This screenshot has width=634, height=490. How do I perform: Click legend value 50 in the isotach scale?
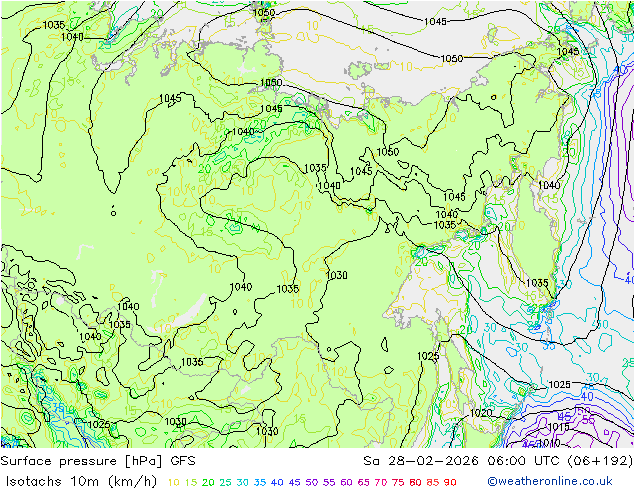312,482
